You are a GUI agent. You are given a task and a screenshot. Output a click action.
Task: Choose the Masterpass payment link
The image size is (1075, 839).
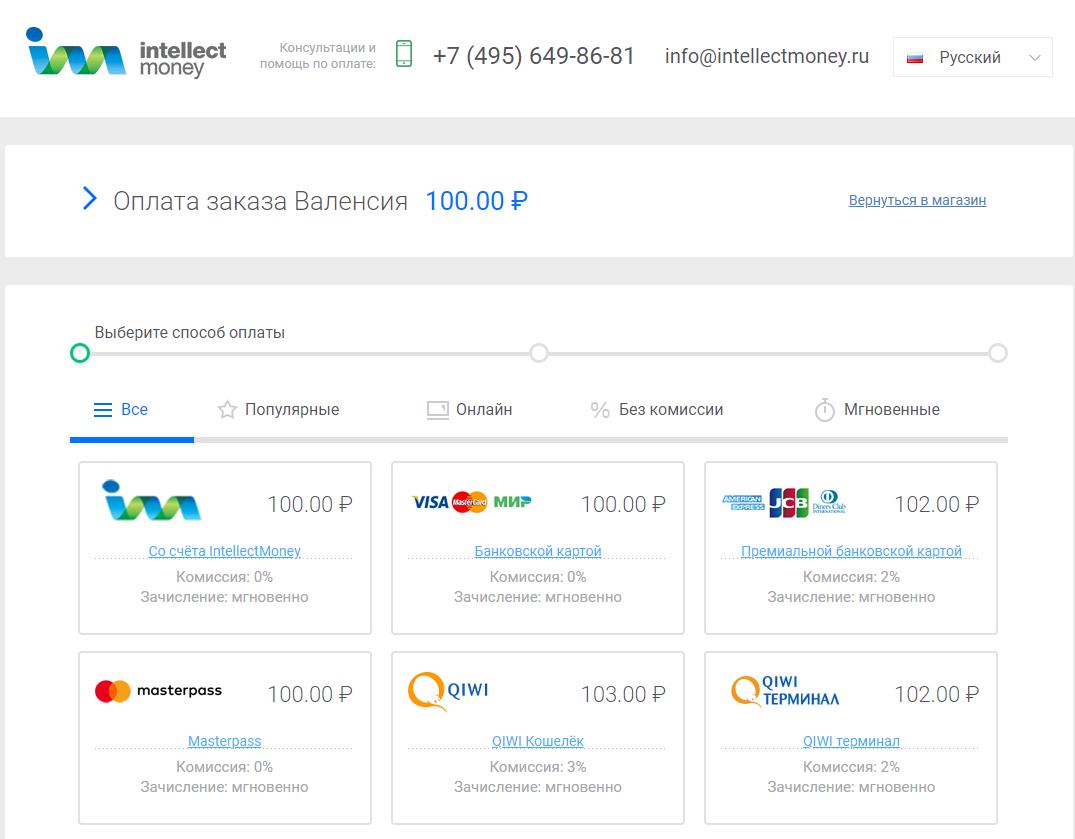pyautogui.click(x=225, y=741)
